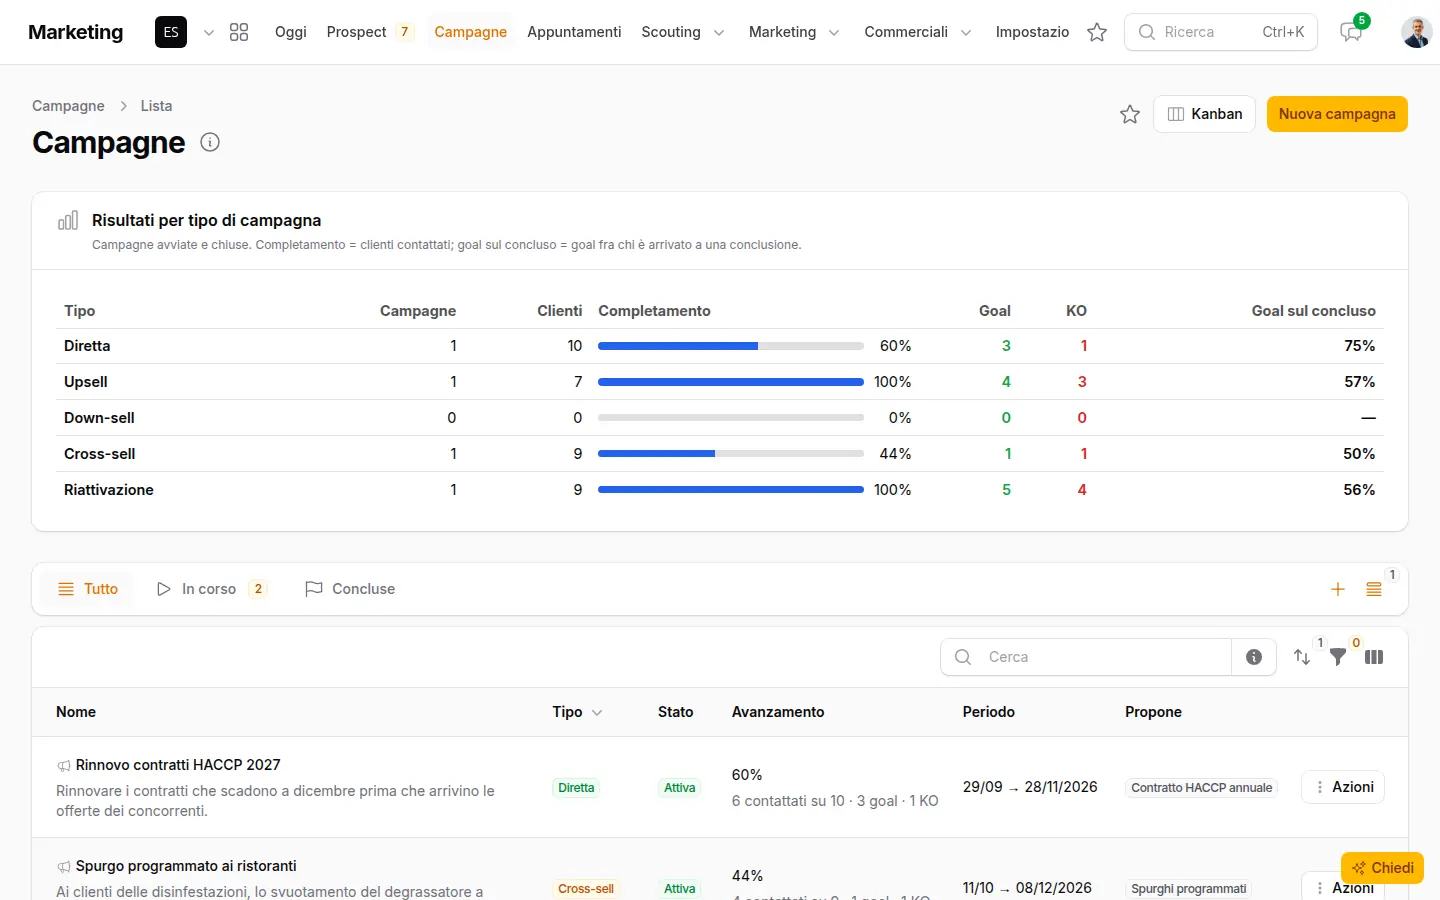Show the Concluse campaigns tab
This screenshot has width=1440, height=900.
point(350,589)
